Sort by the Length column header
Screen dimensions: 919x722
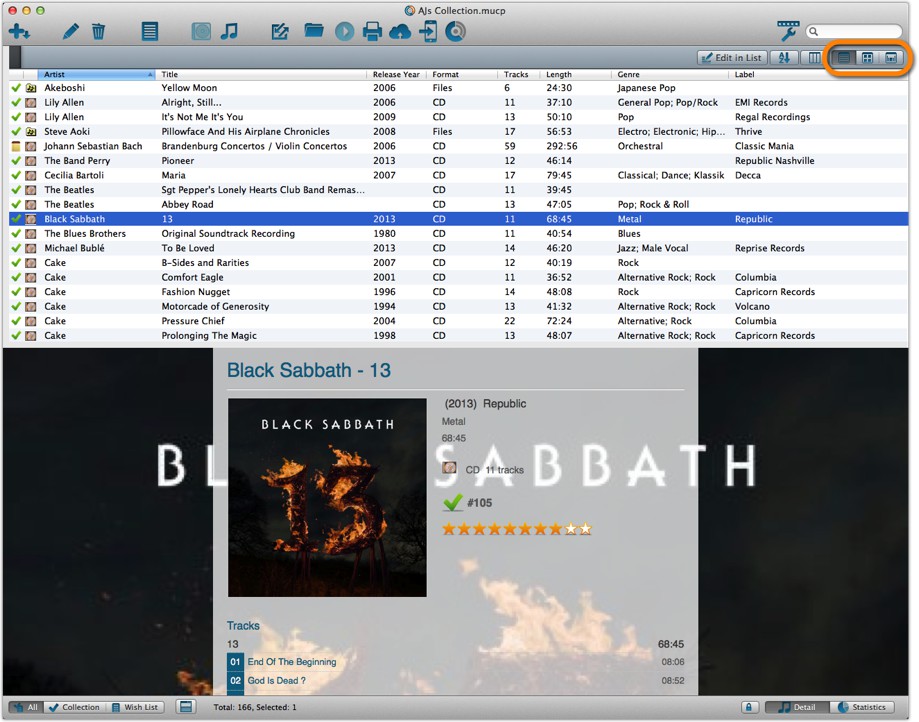576,74
